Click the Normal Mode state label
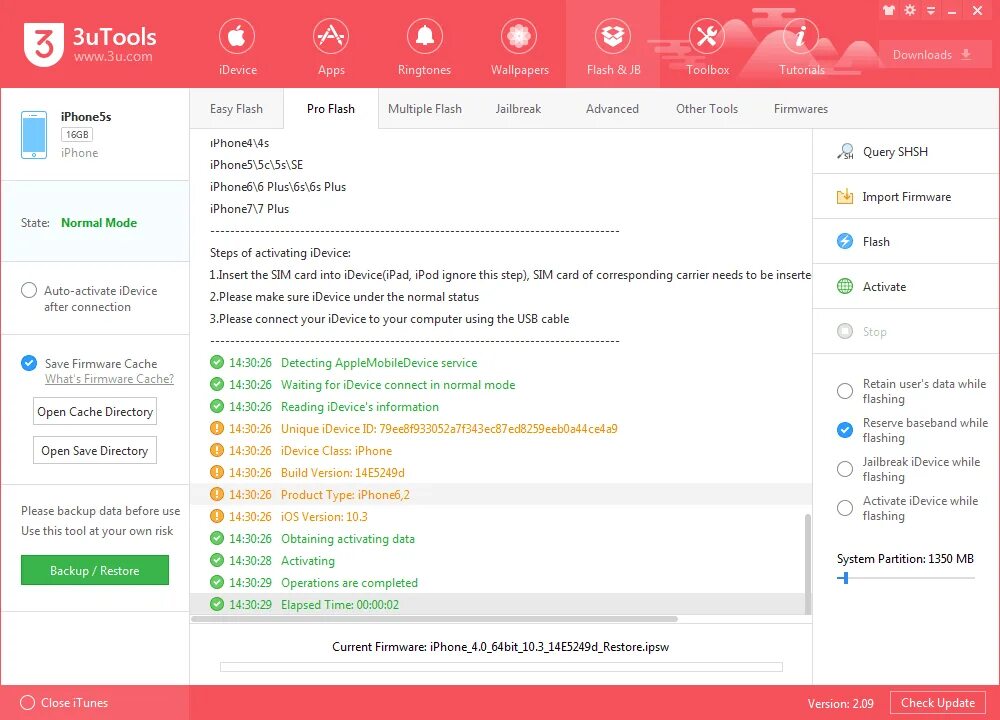1000x720 pixels. click(99, 223)
